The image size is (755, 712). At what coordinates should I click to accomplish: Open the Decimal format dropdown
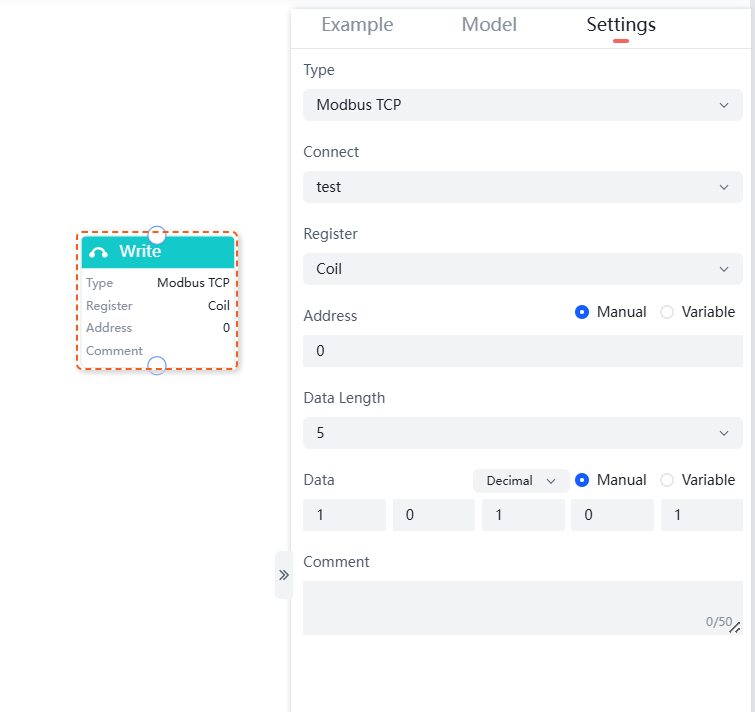coord(520,481)
